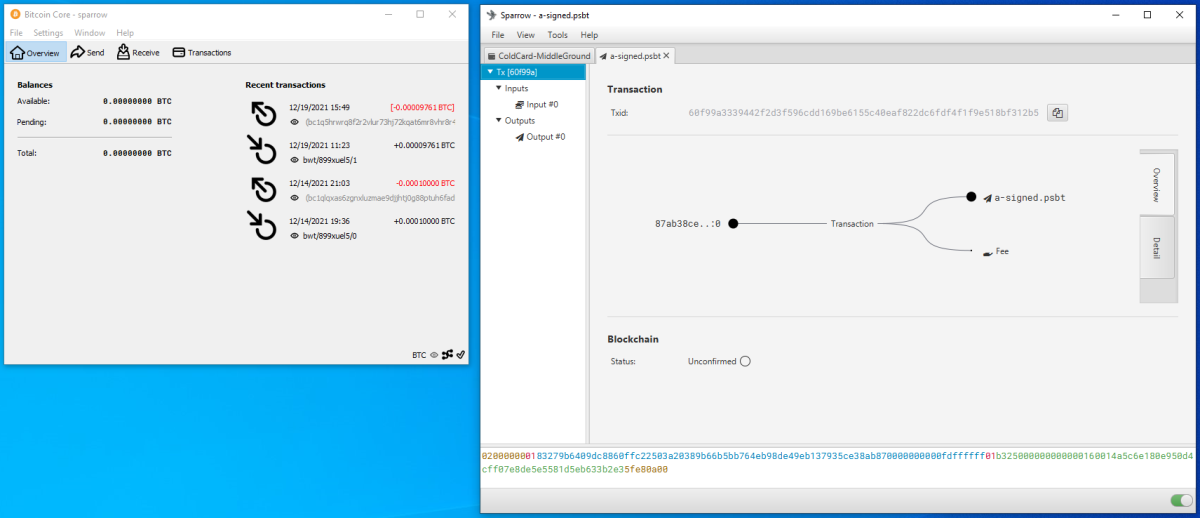
Task: Click eye icon beside (bc1qlqxas6zgnxluzmae address
Action: point(295,198)
